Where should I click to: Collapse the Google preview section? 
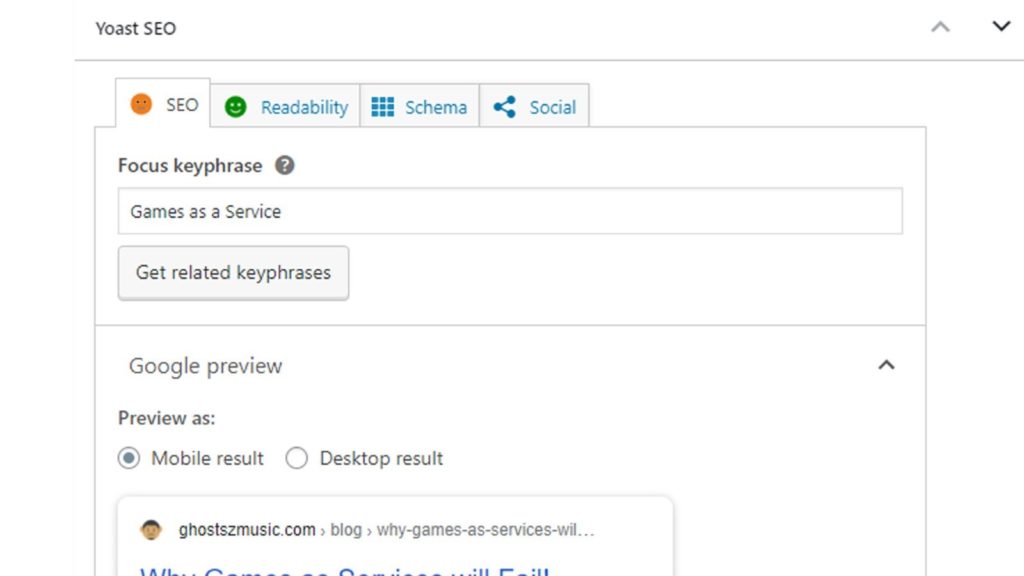click(x=886, y=365)
